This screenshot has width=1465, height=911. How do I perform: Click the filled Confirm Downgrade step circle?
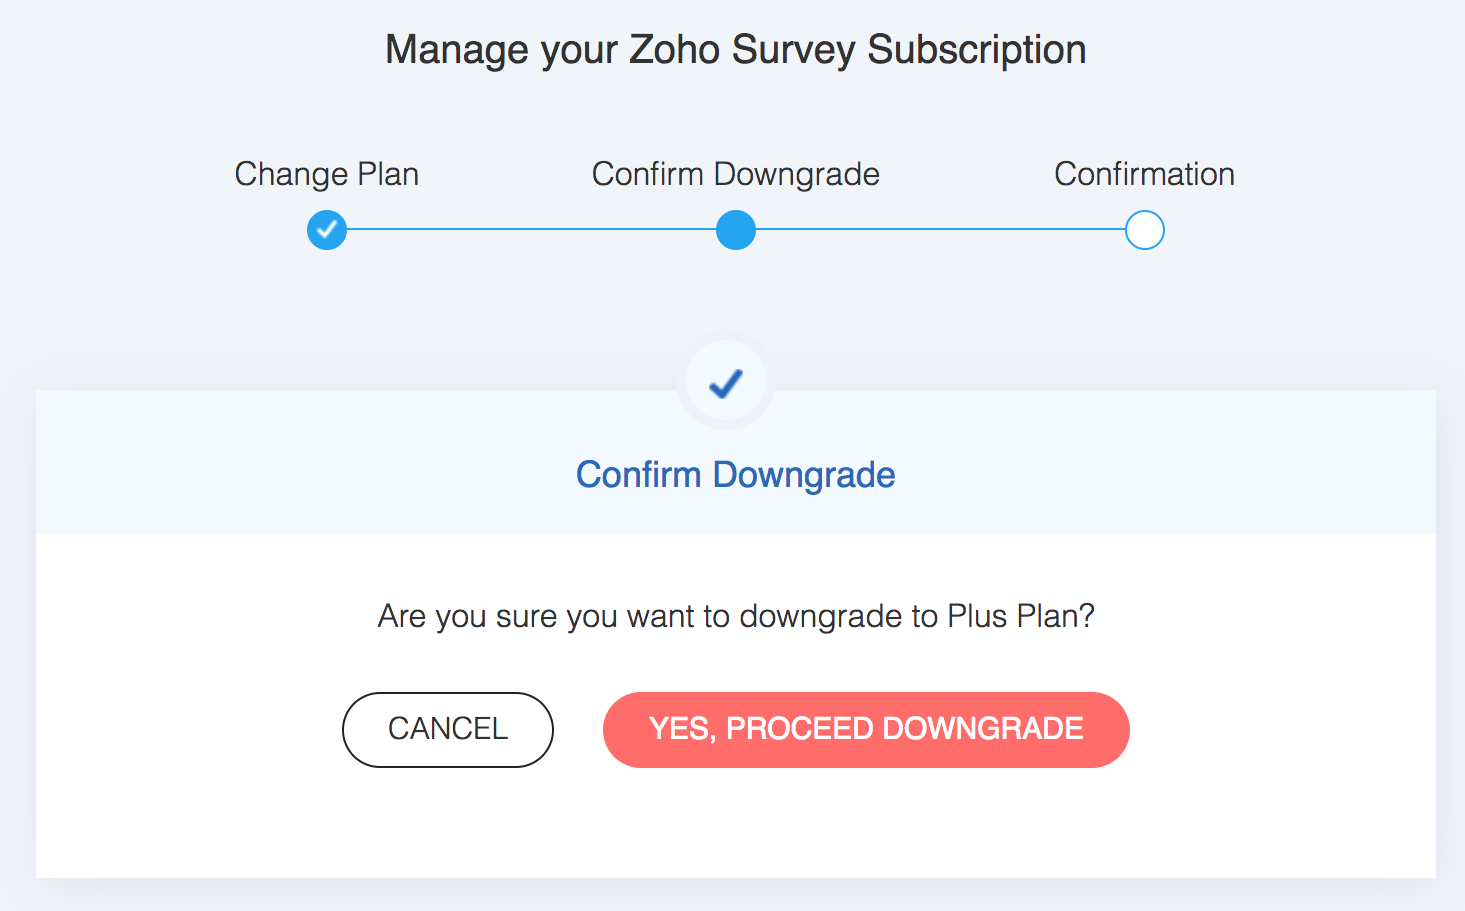coord(736,230)
